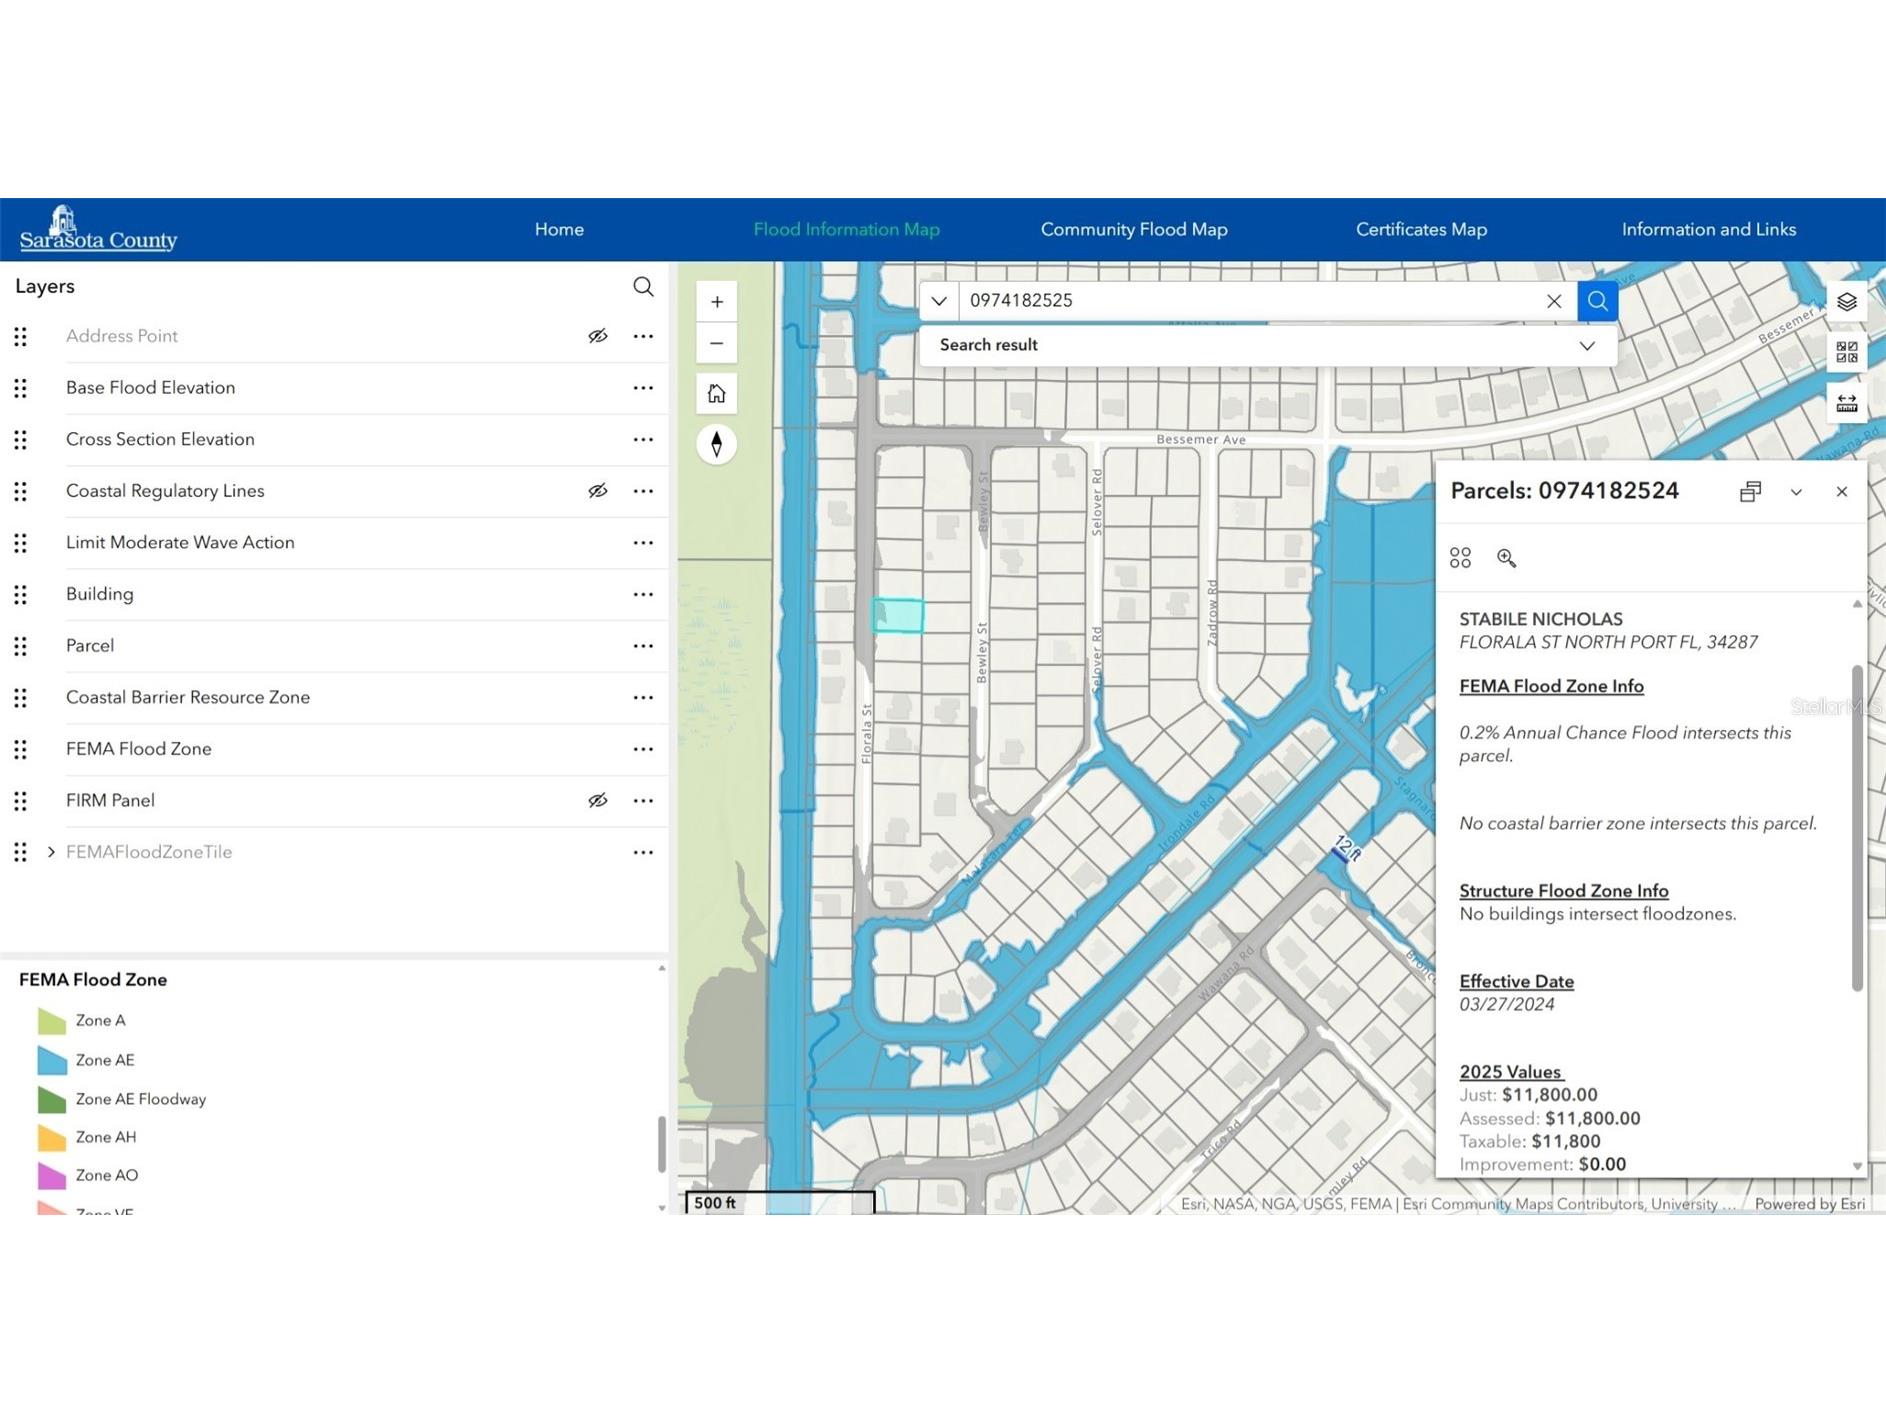The height and width of the screenshot is (1414, 1886).
Task: Open options menu for FEMA Flood Zone layer
Action: (643, 749)
